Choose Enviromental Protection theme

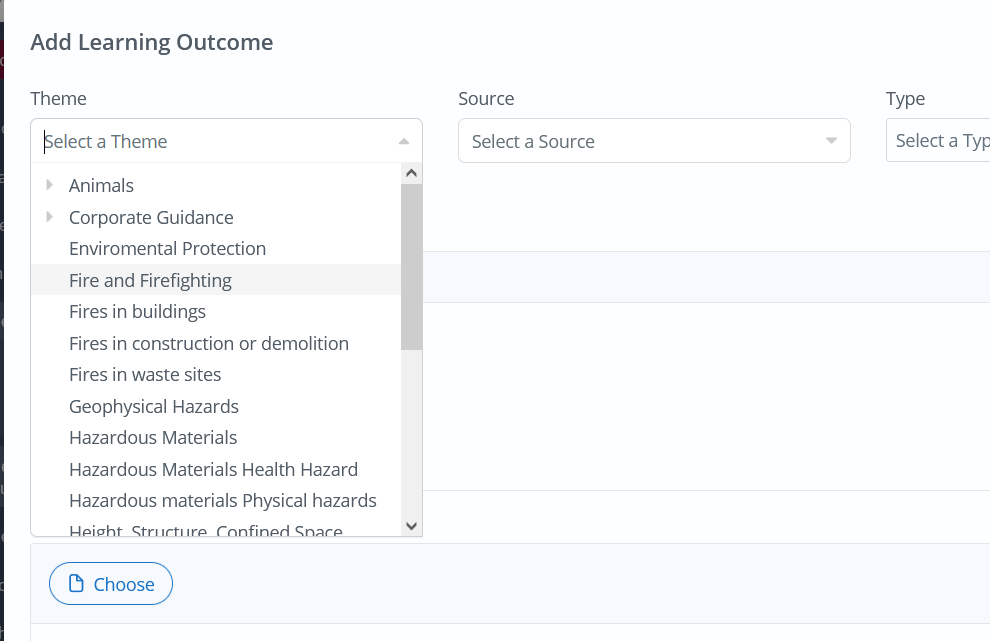click(167, 248)
